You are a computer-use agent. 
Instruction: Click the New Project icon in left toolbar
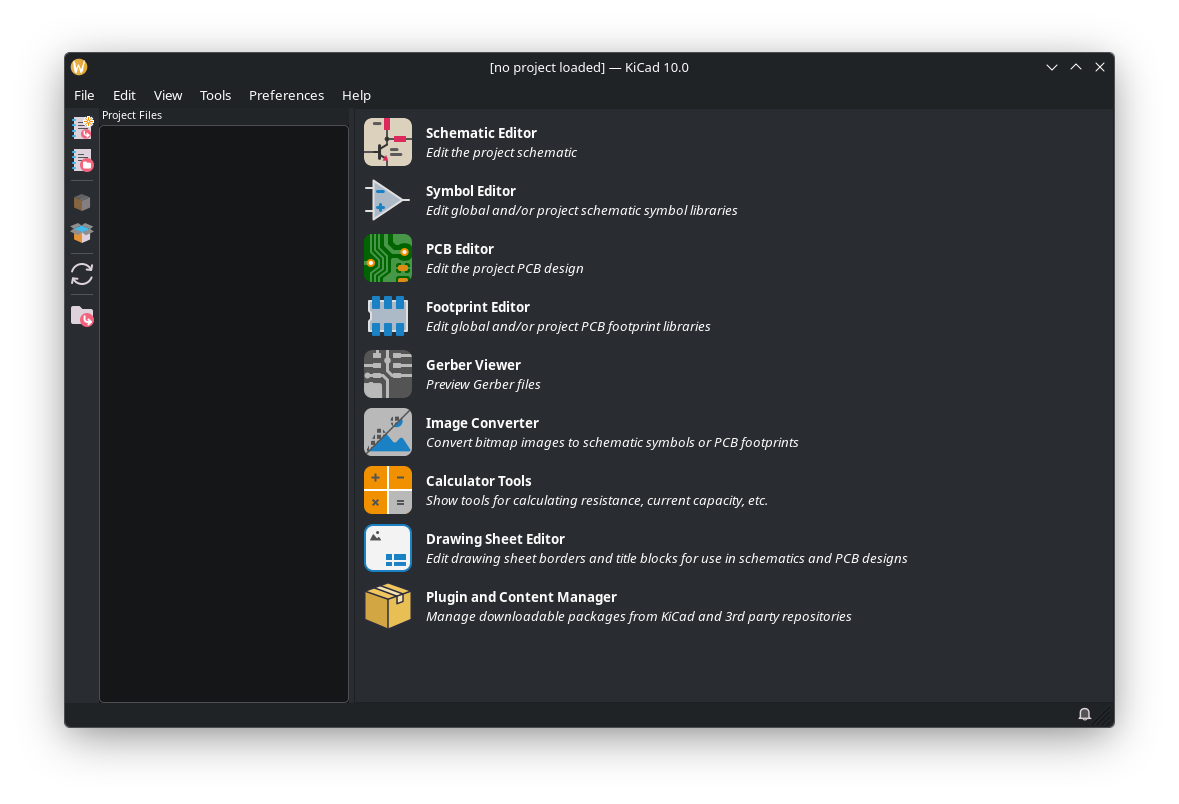[x=82, y=128]
